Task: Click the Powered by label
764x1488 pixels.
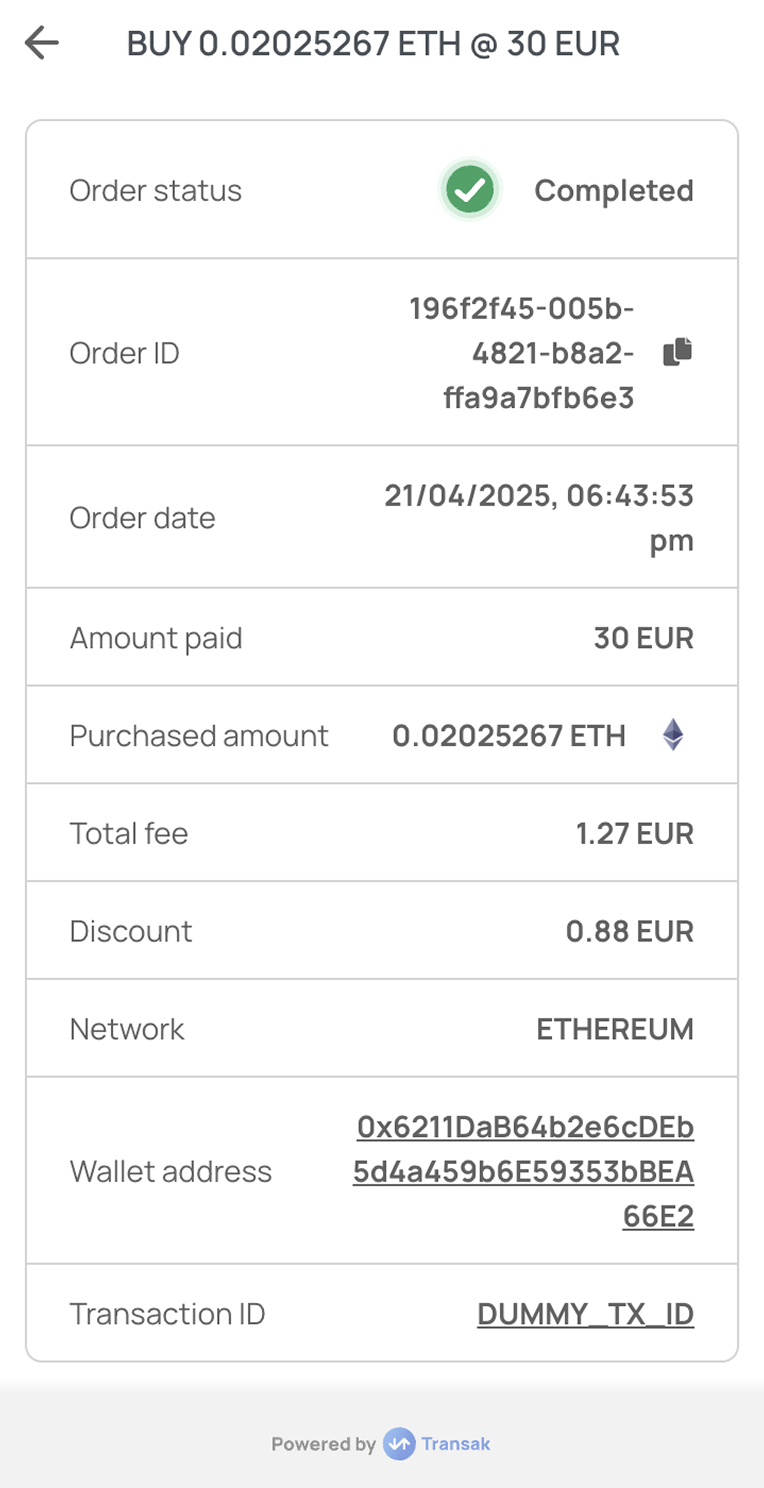Action: tap(323, 1444)
